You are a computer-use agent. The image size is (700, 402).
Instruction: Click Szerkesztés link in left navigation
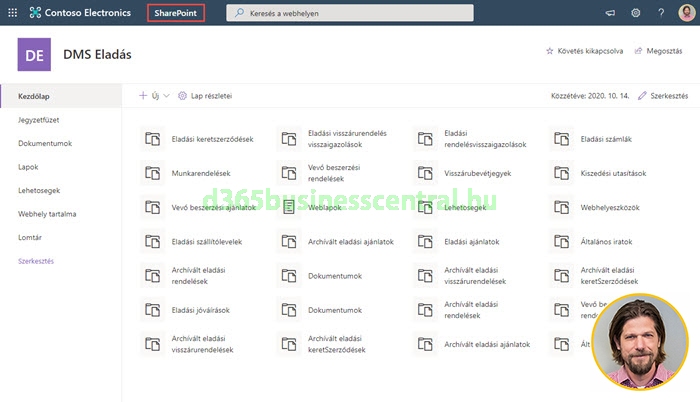point(39,260)
